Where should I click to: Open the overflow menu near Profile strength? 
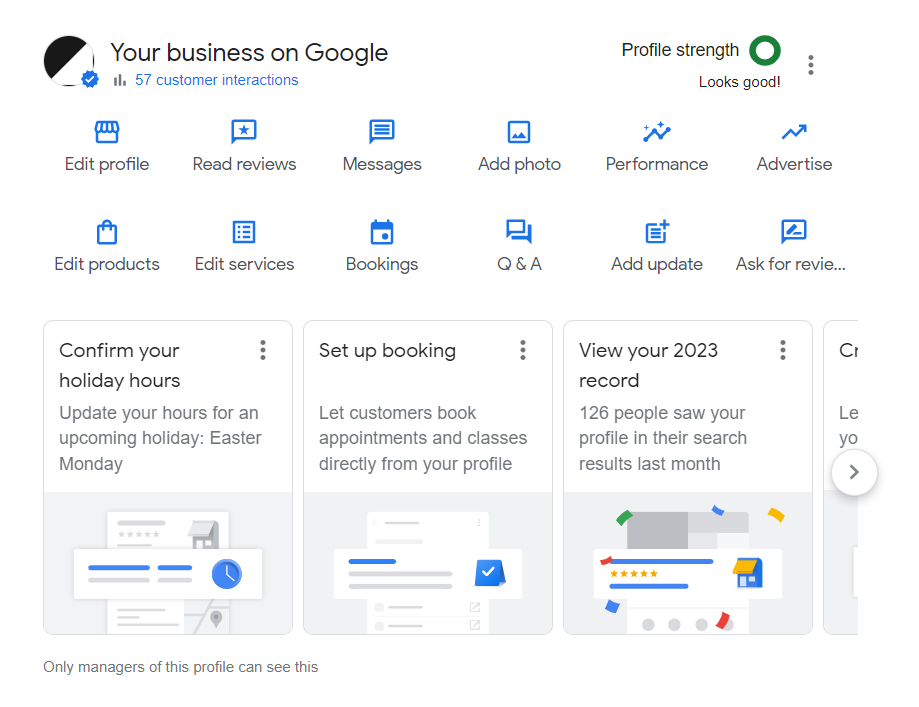tap(811, 64)
